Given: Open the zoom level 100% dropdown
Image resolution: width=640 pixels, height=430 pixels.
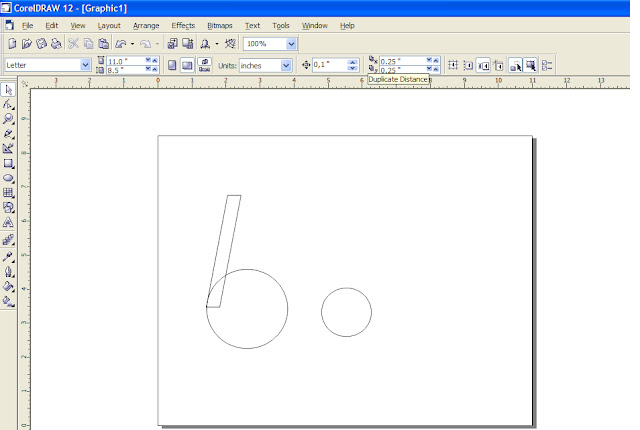Looking at the screenshot, I should (291, 44).
